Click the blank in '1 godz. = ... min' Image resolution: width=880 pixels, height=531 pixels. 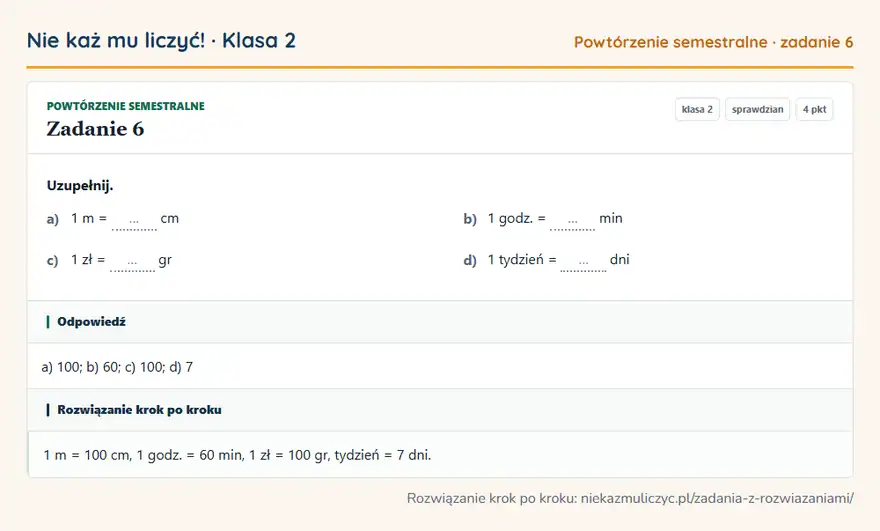[572, 221]
